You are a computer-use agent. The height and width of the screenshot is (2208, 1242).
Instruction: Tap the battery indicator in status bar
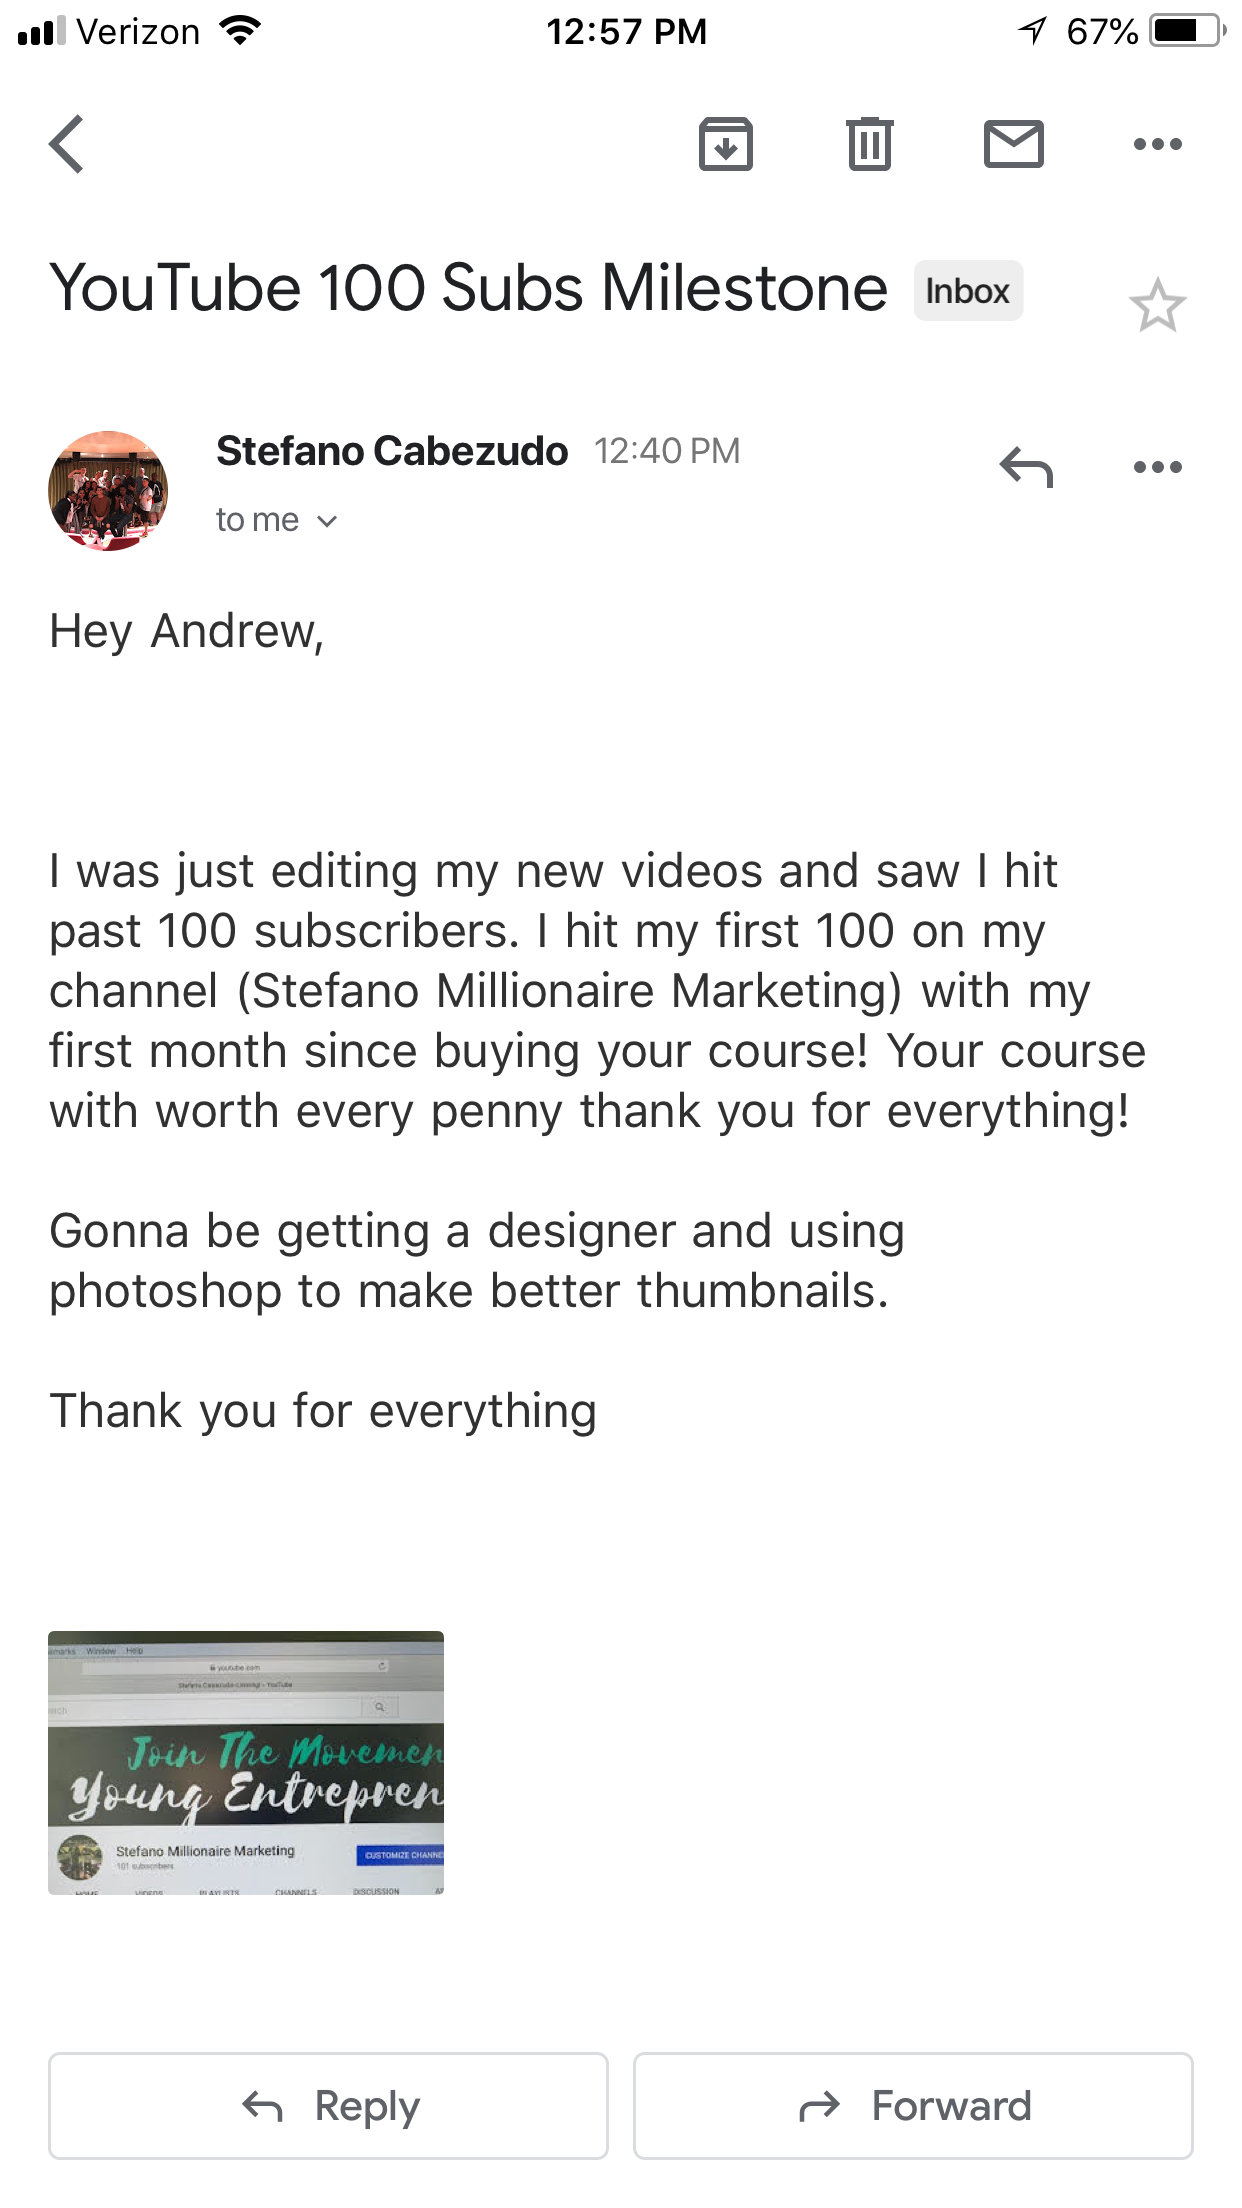click(x=1188, y=31)
